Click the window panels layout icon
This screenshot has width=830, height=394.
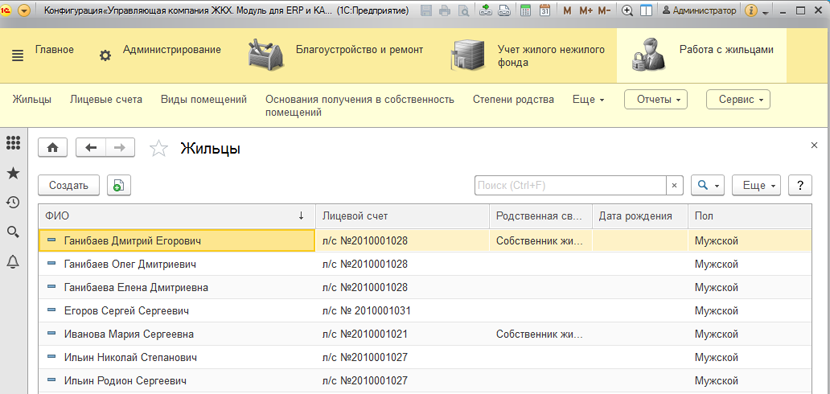[646, 11]
